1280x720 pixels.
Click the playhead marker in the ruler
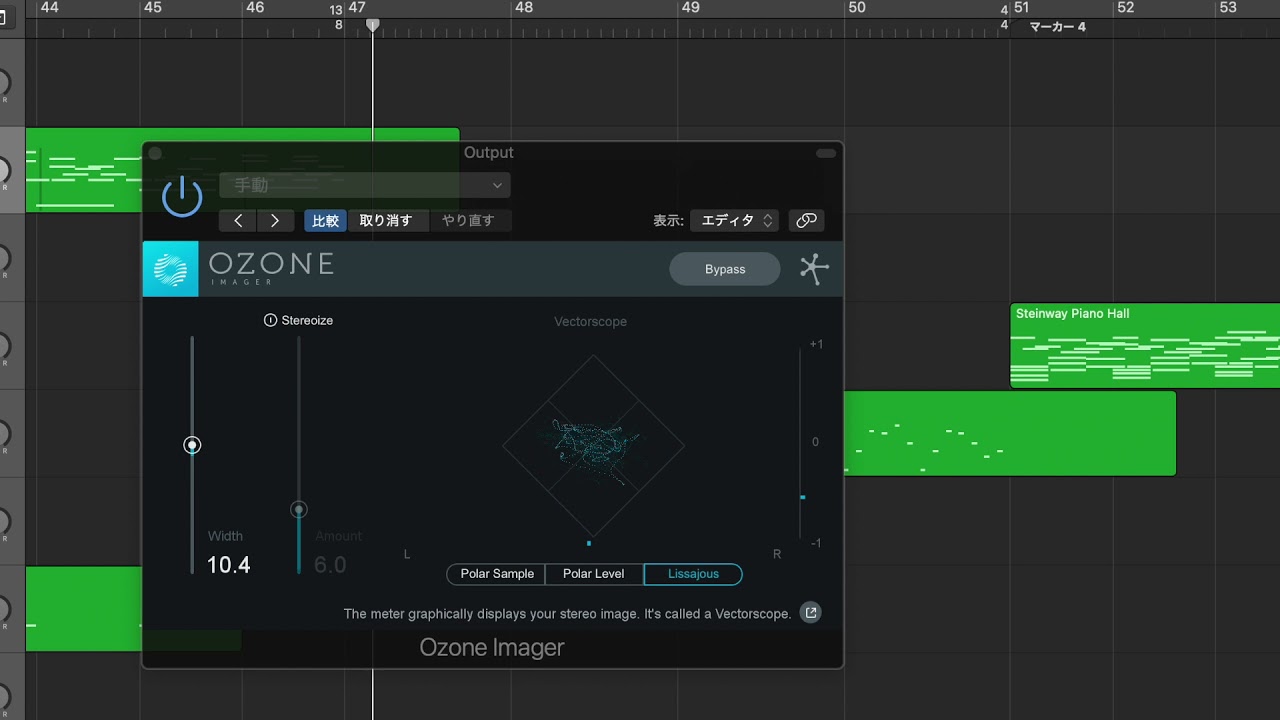click(x=372, y=25)
